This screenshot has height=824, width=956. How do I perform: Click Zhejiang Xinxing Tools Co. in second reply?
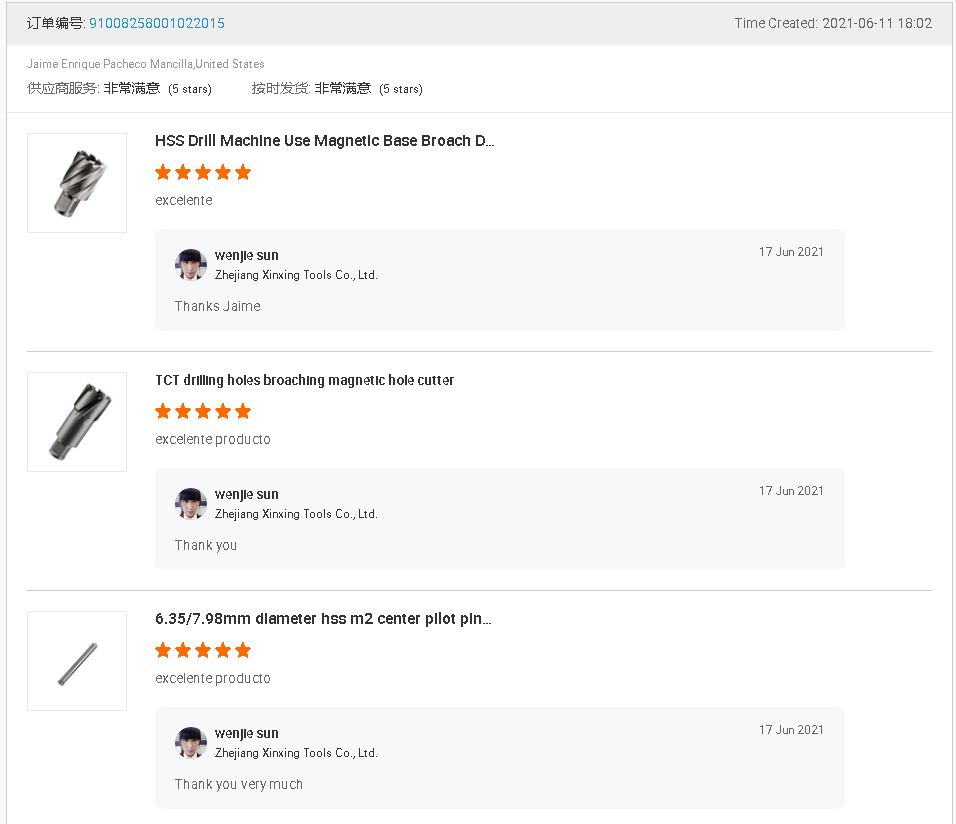296,514
